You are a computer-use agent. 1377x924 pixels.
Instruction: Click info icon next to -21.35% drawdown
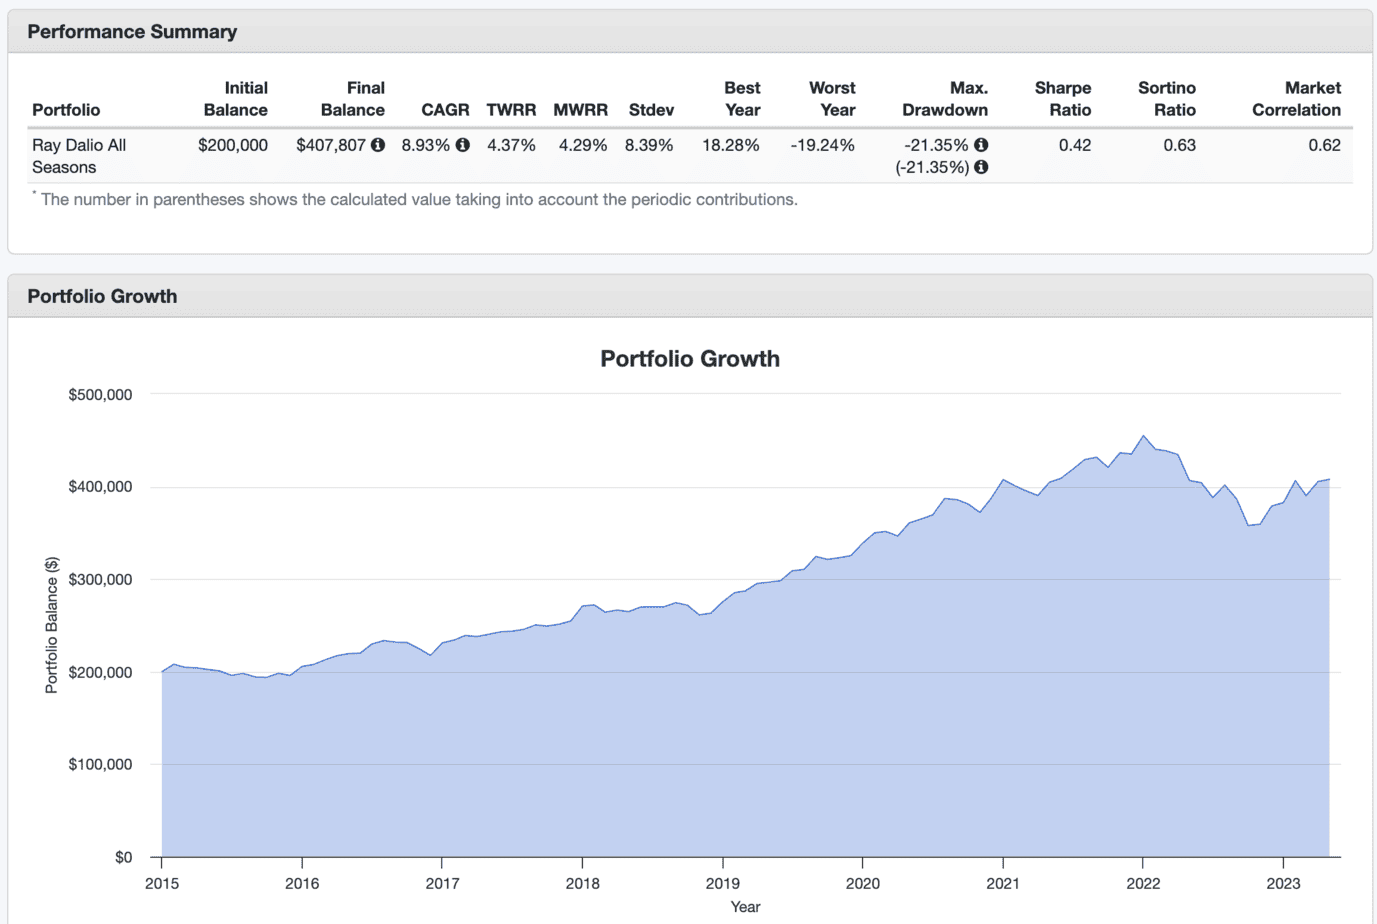point(981,145)
